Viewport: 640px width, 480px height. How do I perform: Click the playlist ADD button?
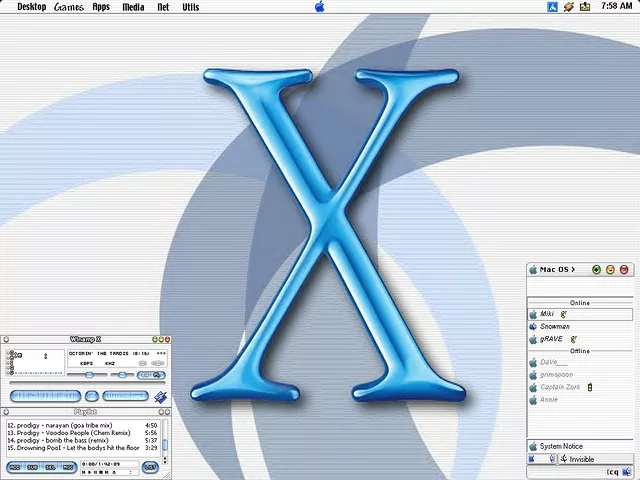(x=15, y=467)
